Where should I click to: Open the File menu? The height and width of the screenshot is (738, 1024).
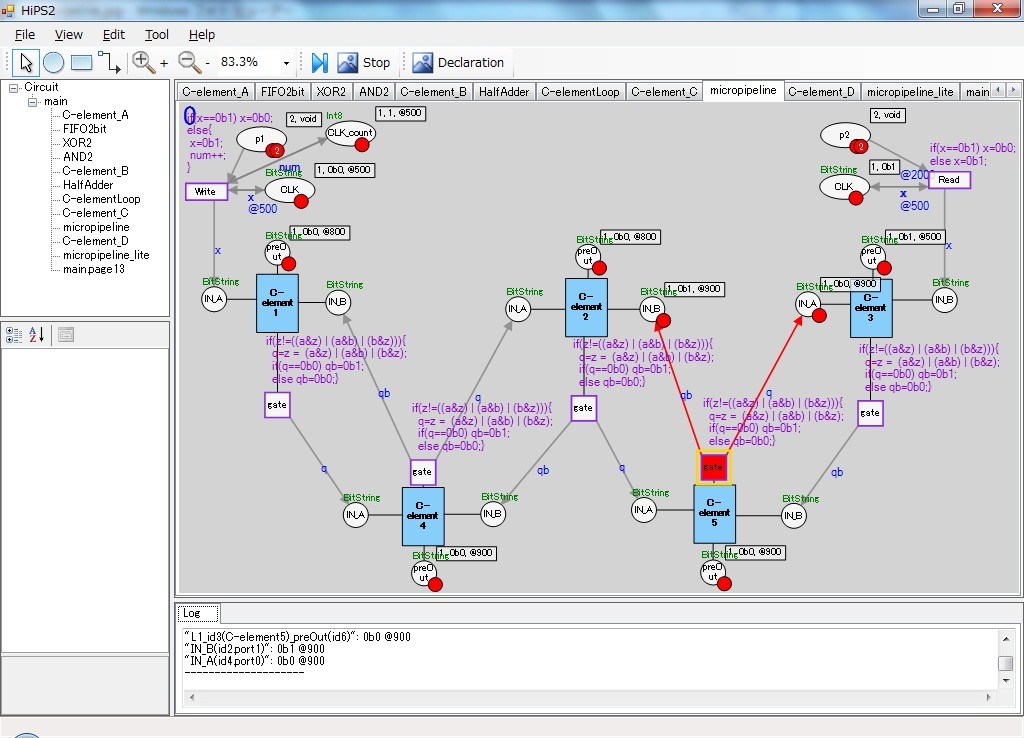pyautogui.click(x=25, y=35)
